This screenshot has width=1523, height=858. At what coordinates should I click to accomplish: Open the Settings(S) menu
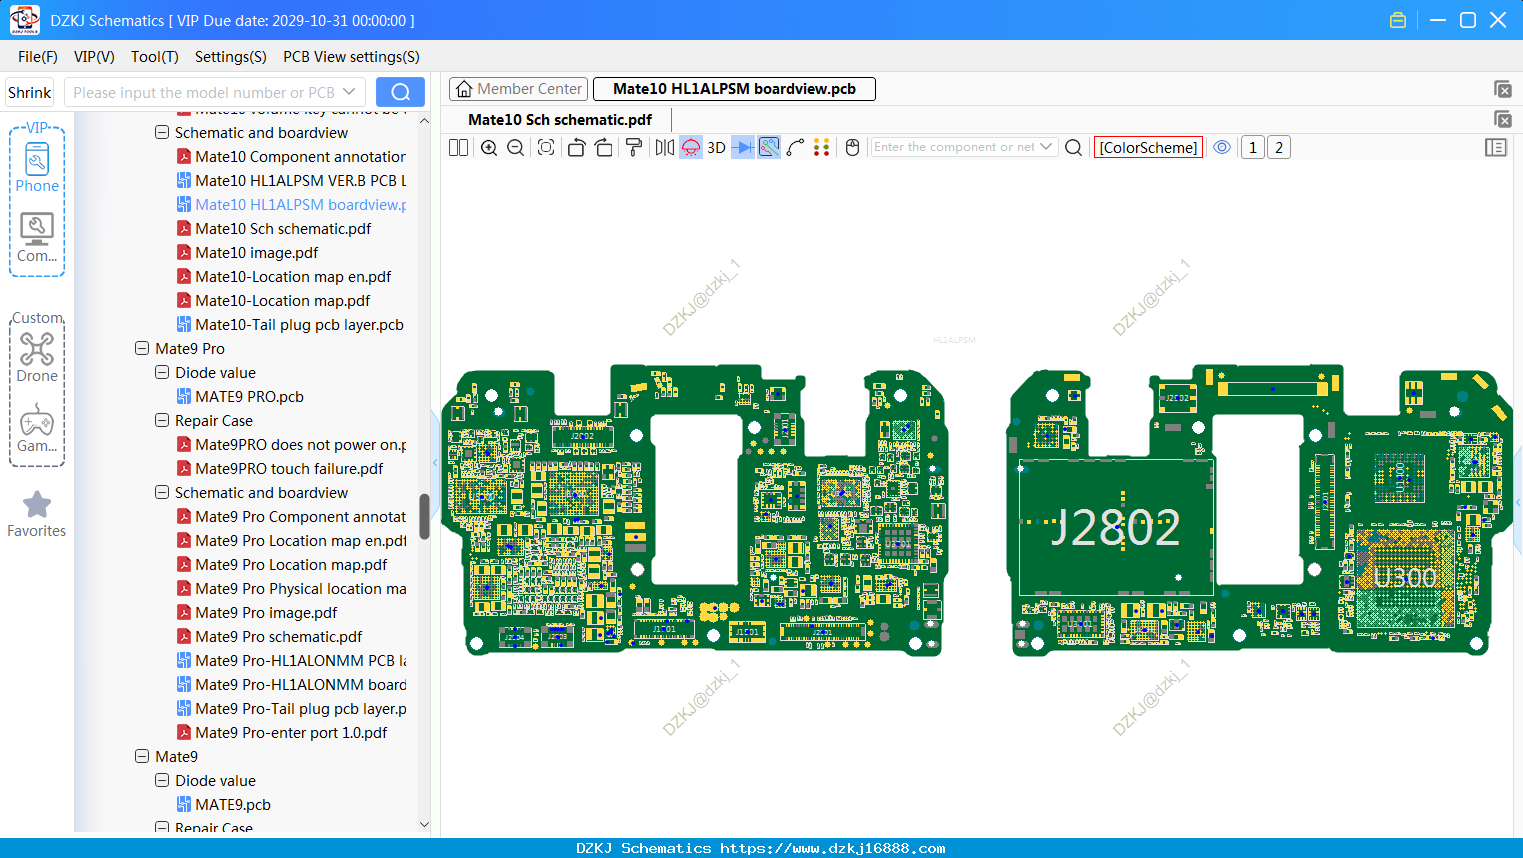231,57
